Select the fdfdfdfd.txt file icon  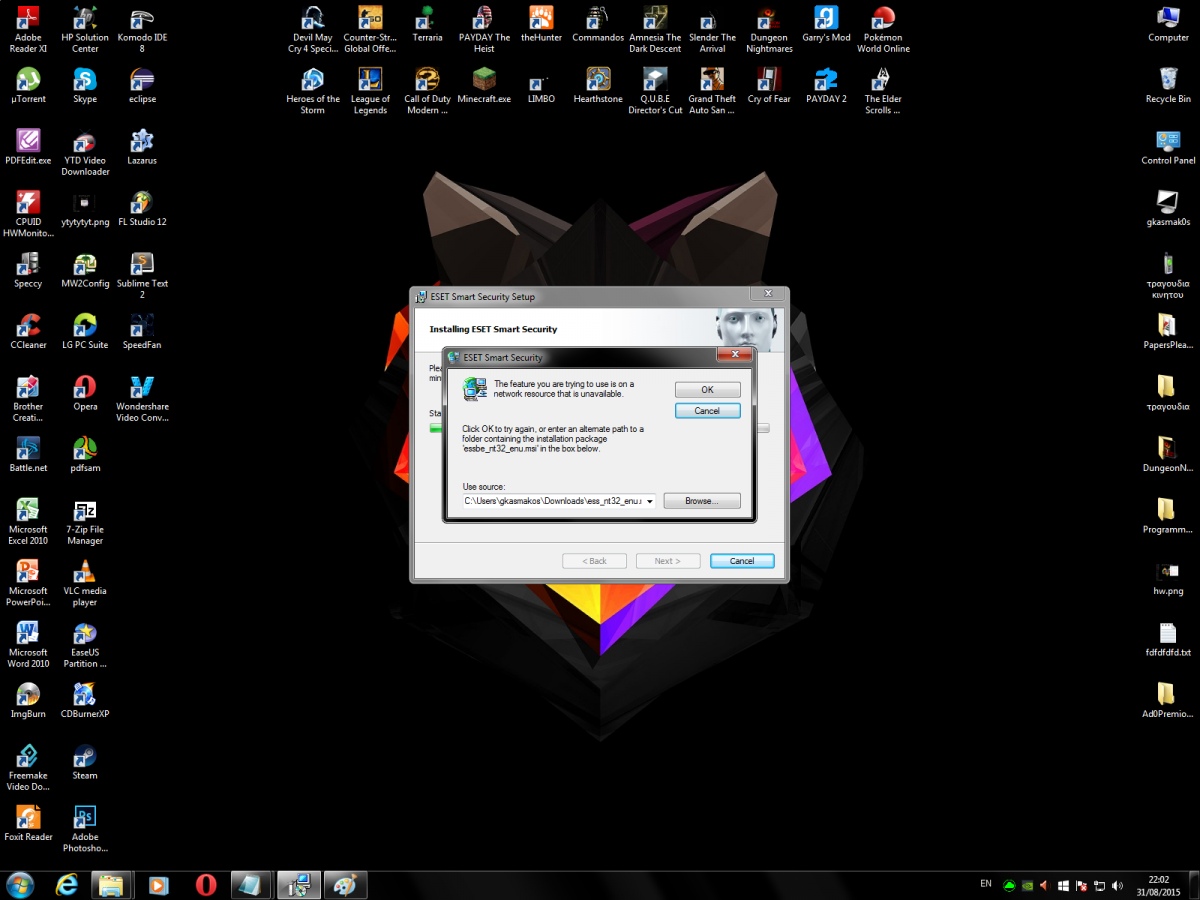[1168, 639]
